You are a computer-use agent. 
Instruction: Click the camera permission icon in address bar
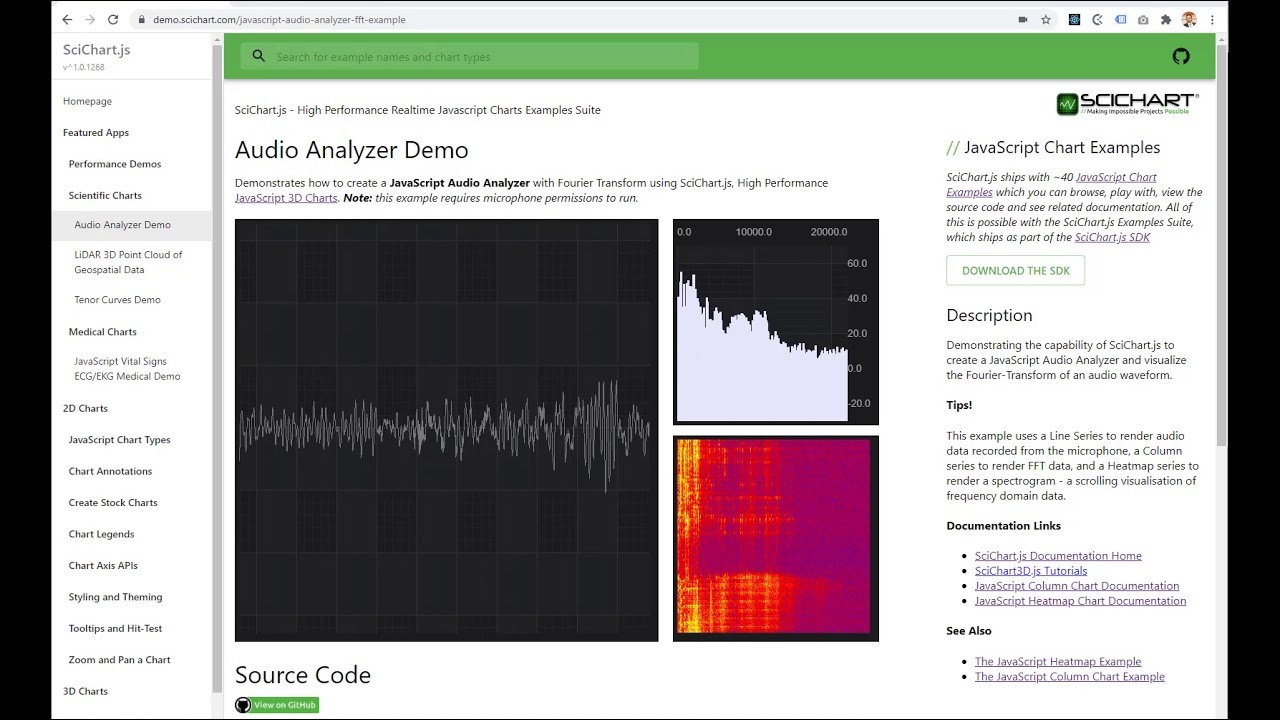coord(1023,19)
